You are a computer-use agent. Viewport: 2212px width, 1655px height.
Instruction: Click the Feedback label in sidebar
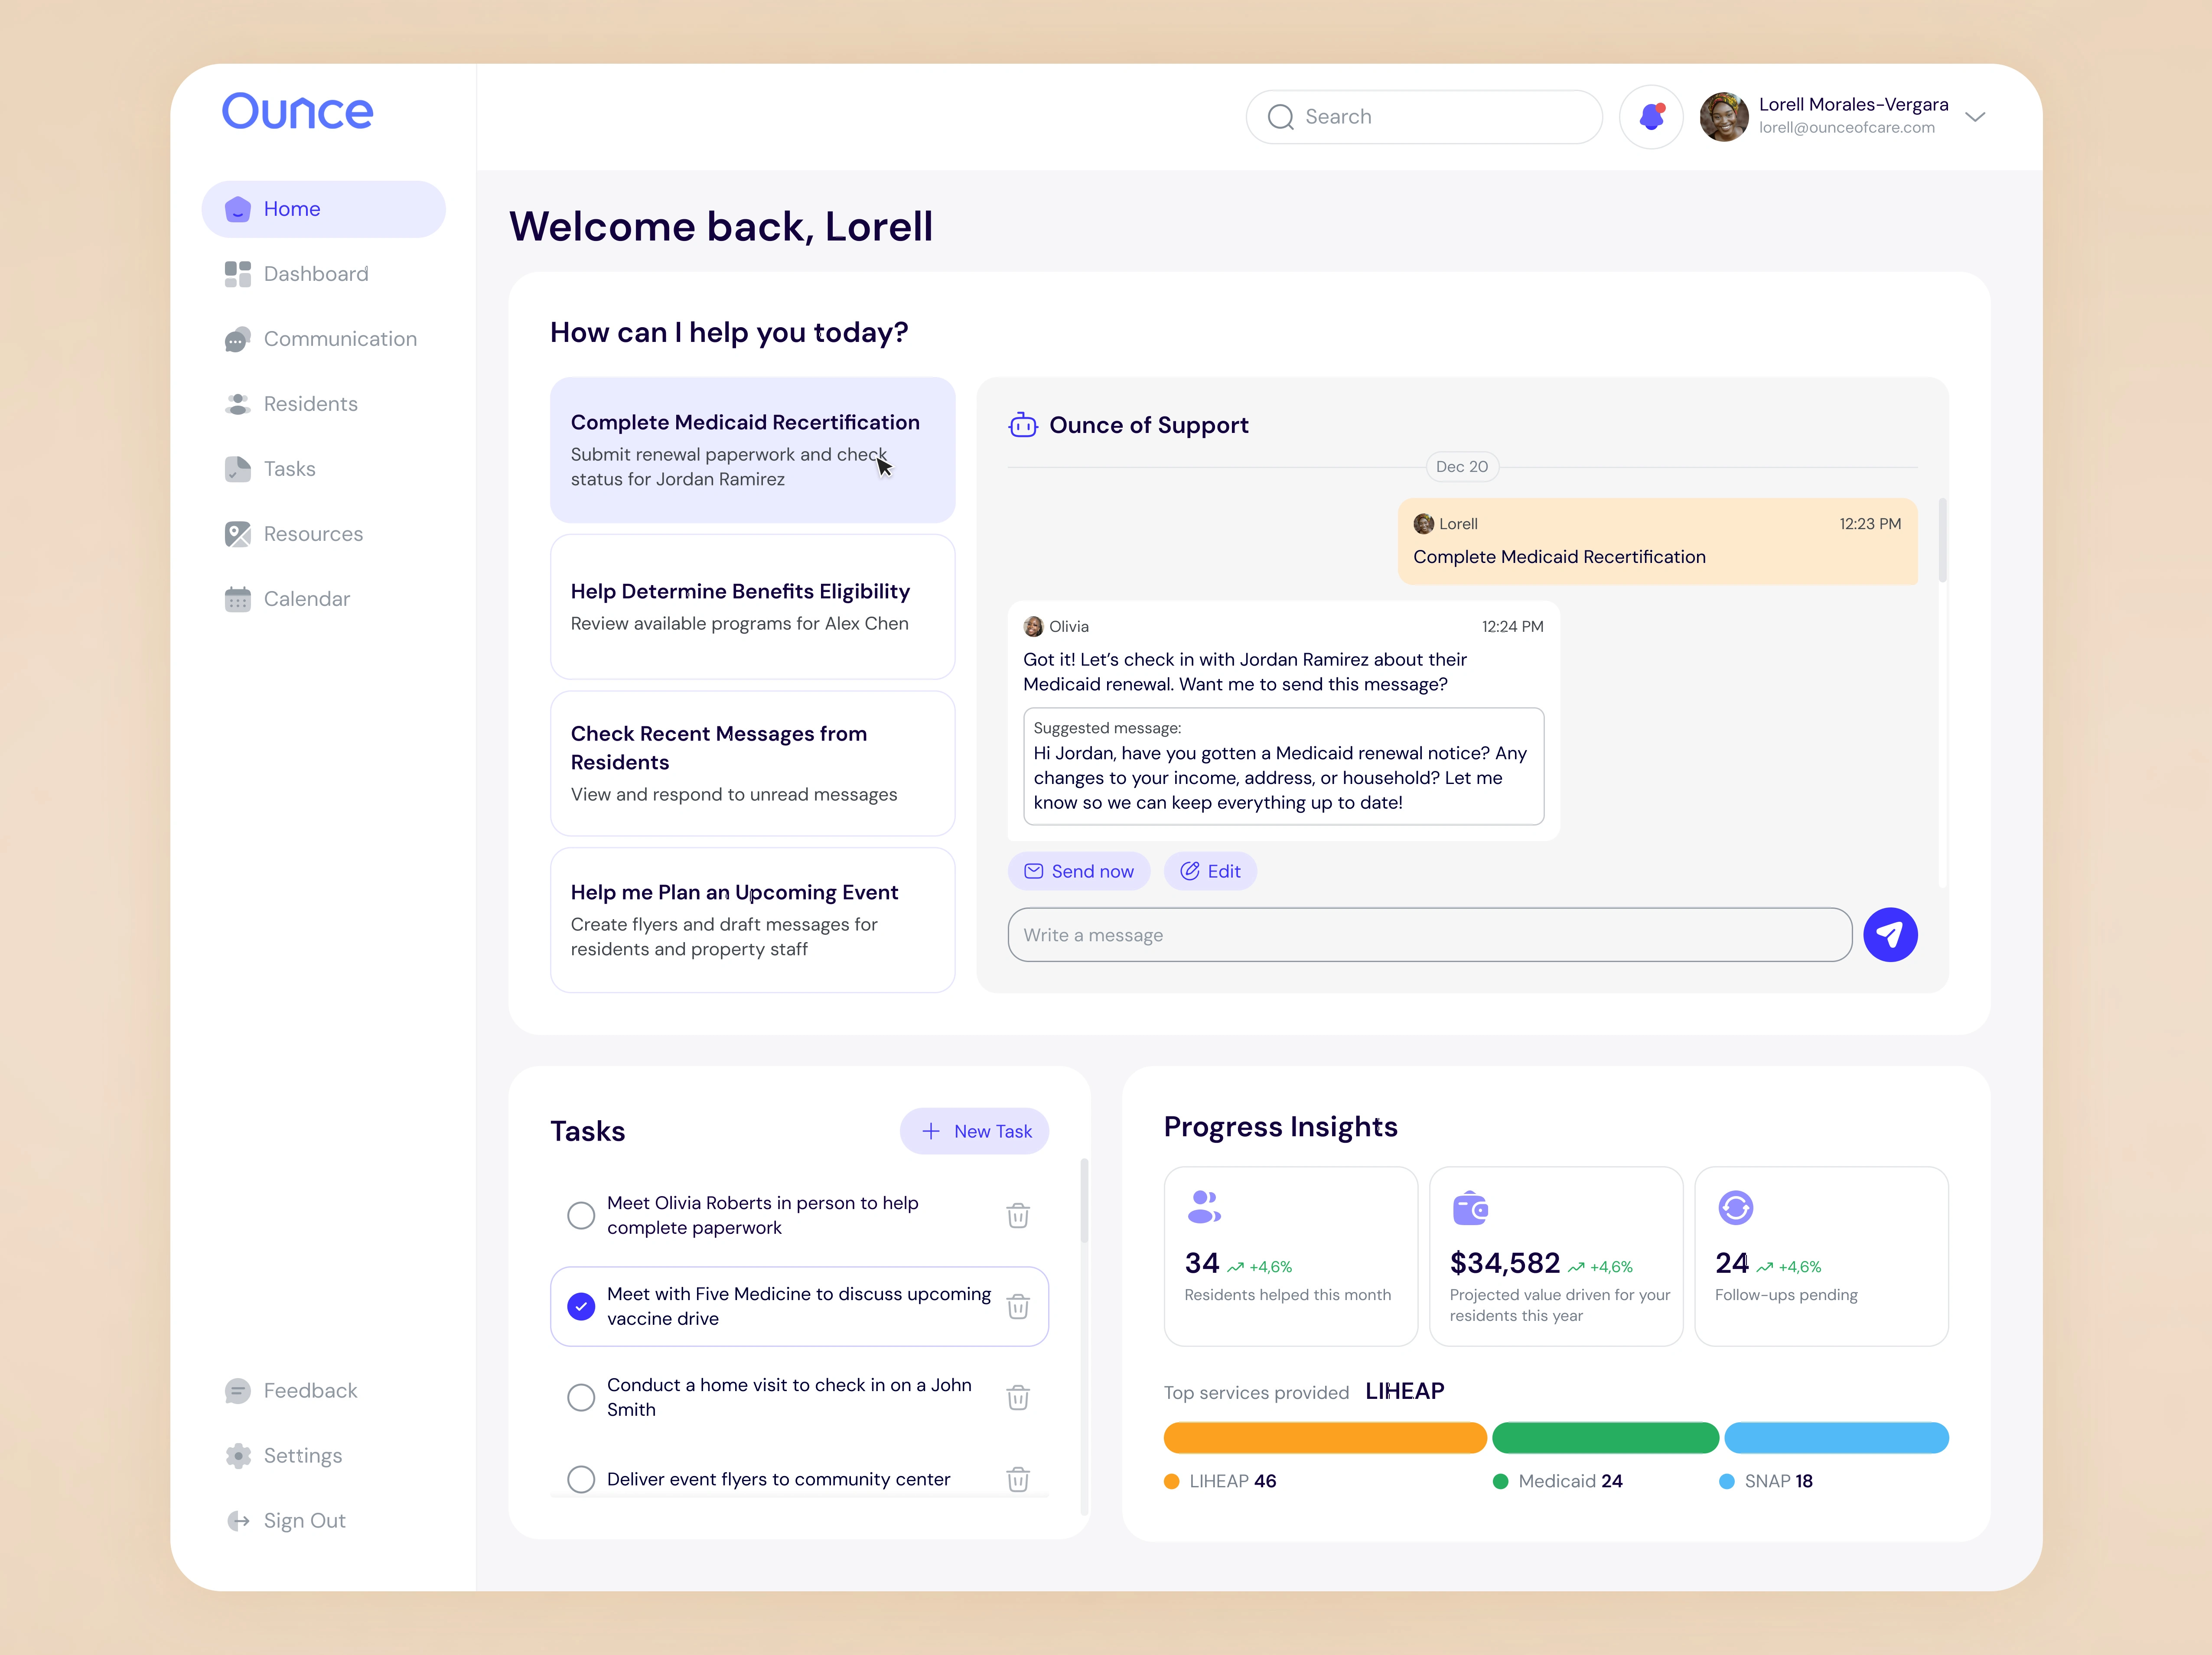[x=310, y=1391]
